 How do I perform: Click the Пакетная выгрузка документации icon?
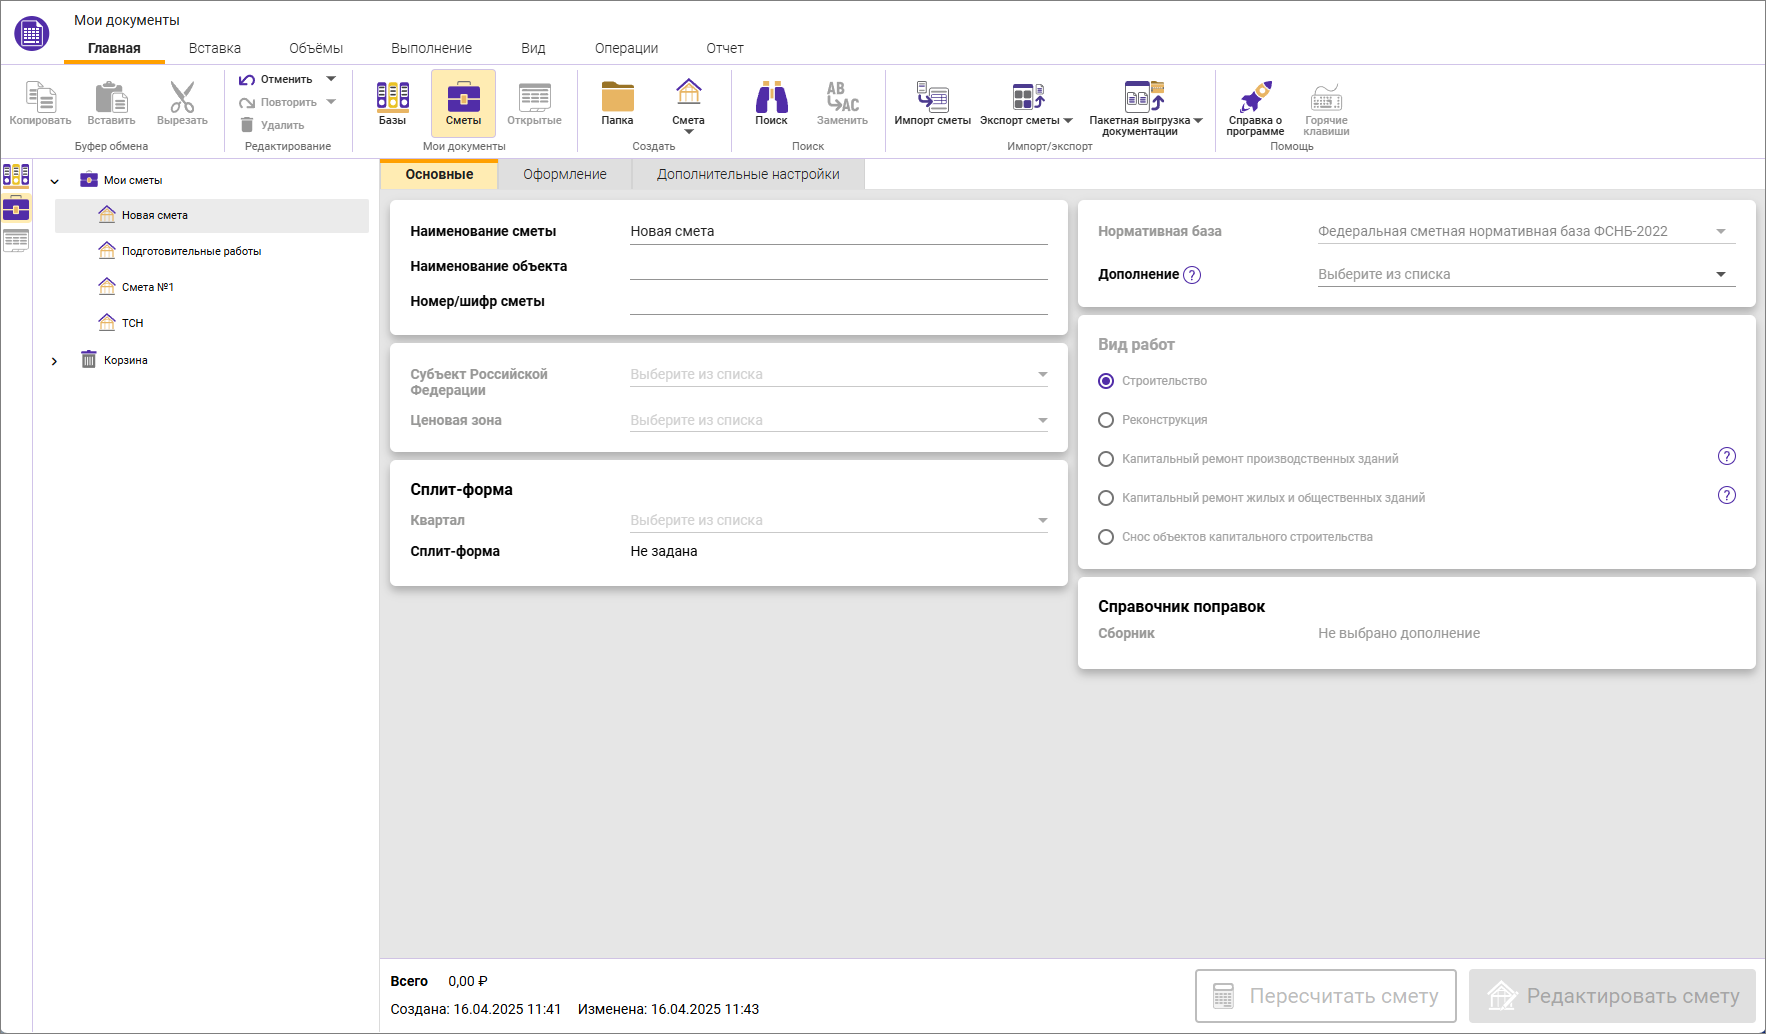pos(1144,97)
